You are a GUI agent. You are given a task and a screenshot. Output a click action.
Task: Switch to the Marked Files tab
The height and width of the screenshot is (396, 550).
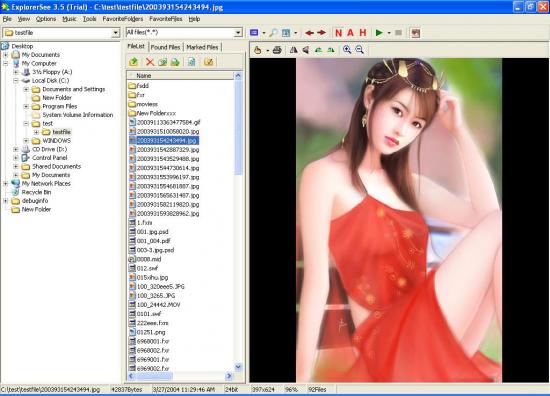[202, 47]
